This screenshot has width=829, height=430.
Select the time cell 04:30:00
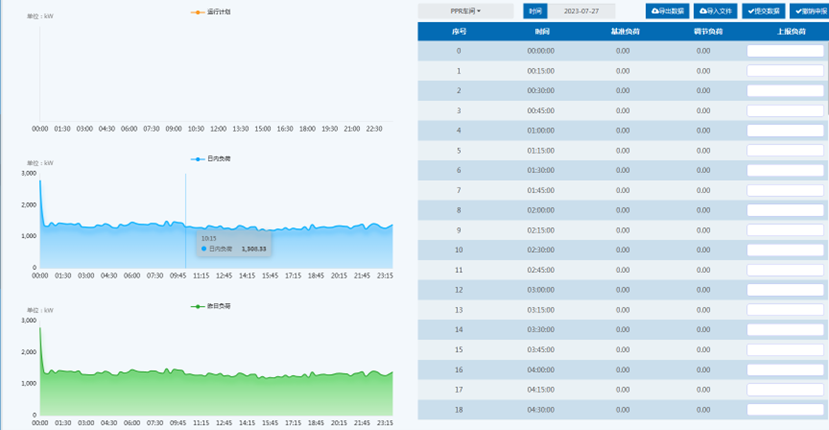tap(541, 409)
